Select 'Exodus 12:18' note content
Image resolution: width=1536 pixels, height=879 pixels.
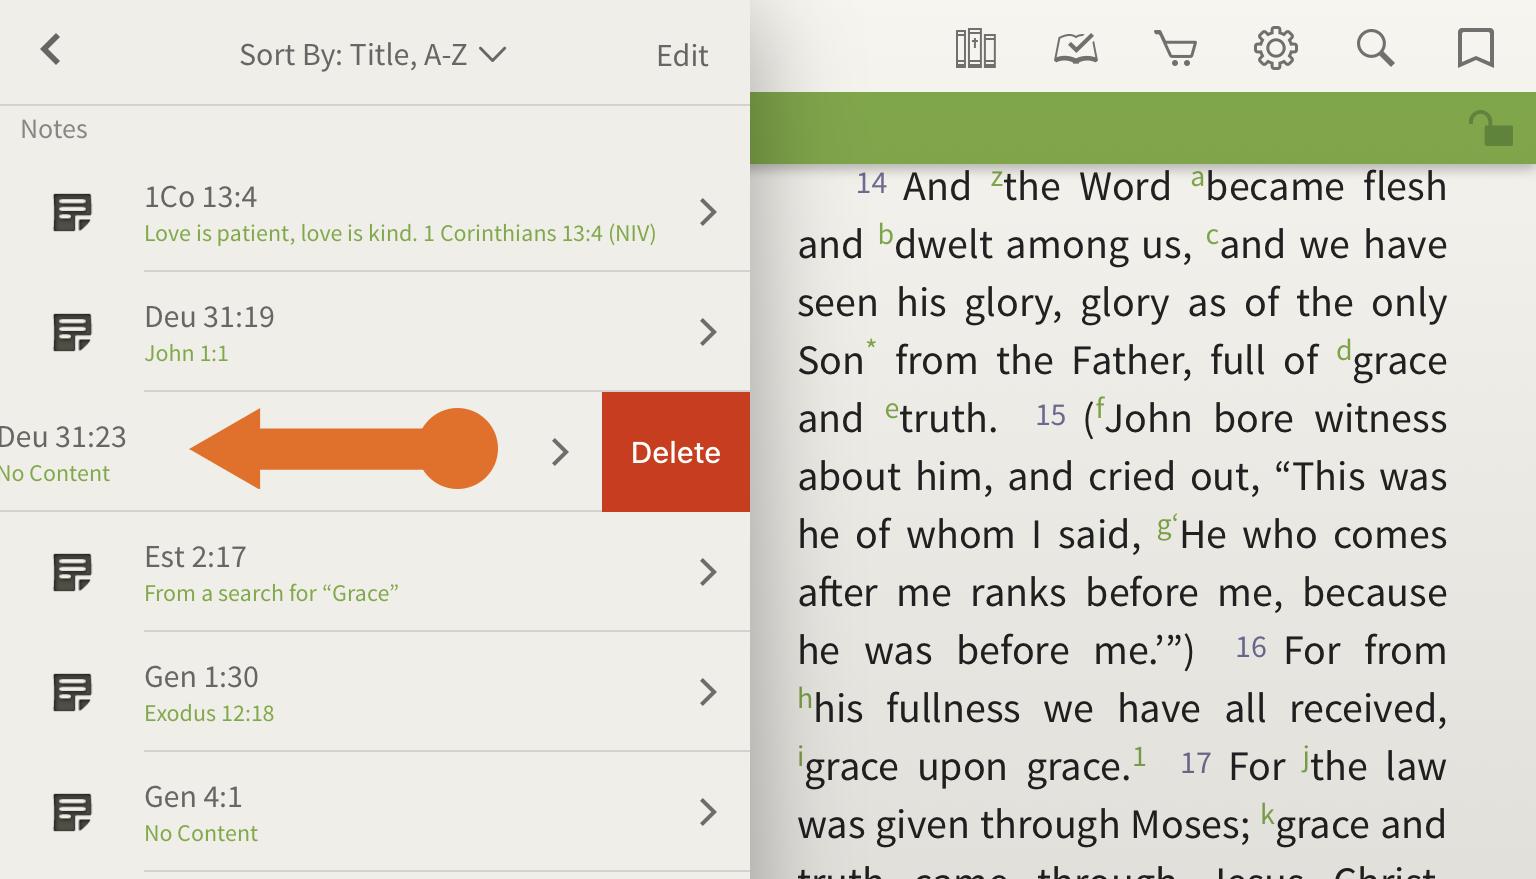point(209,713)
